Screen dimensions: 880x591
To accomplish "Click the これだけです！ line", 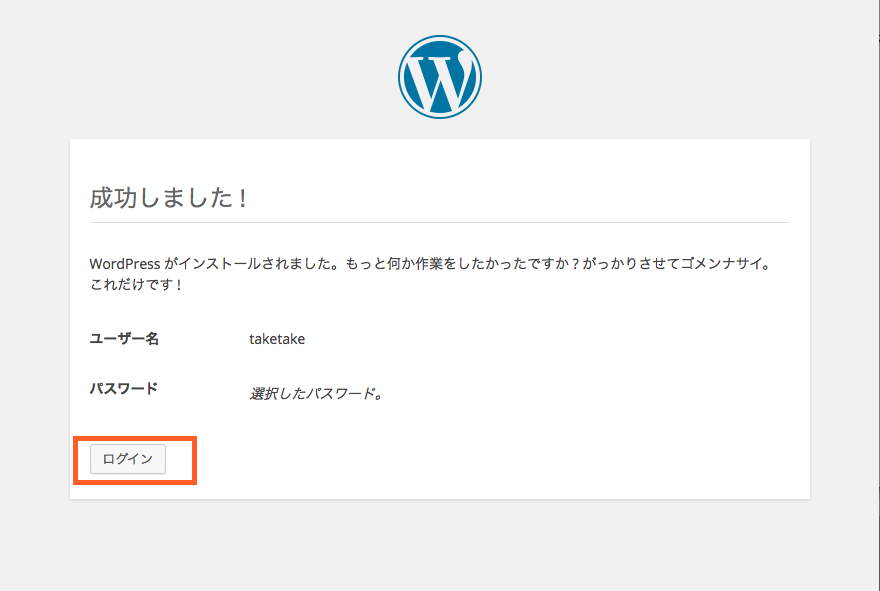I will tap(136, 285).
